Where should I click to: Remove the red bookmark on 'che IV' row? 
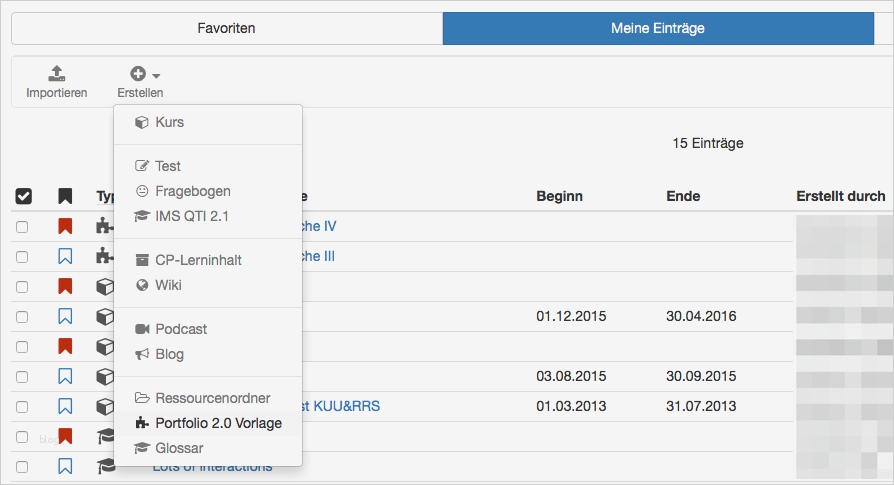tap(65, 226)
